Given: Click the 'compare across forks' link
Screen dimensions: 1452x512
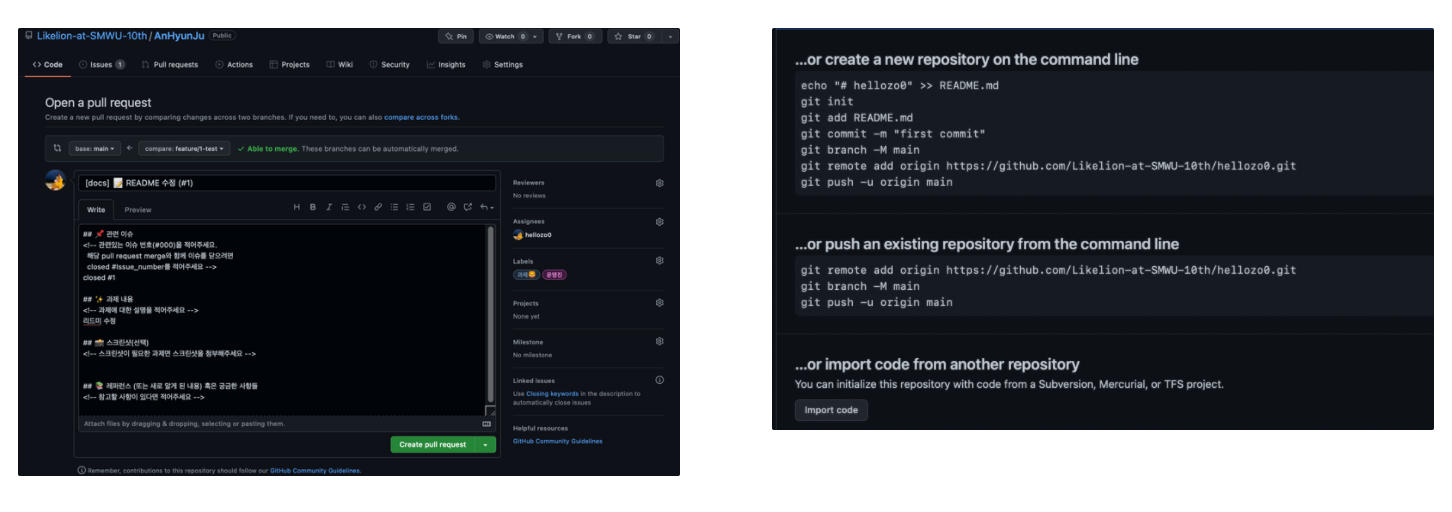Looking at the screenshot, I should click(x=421, y=117).
